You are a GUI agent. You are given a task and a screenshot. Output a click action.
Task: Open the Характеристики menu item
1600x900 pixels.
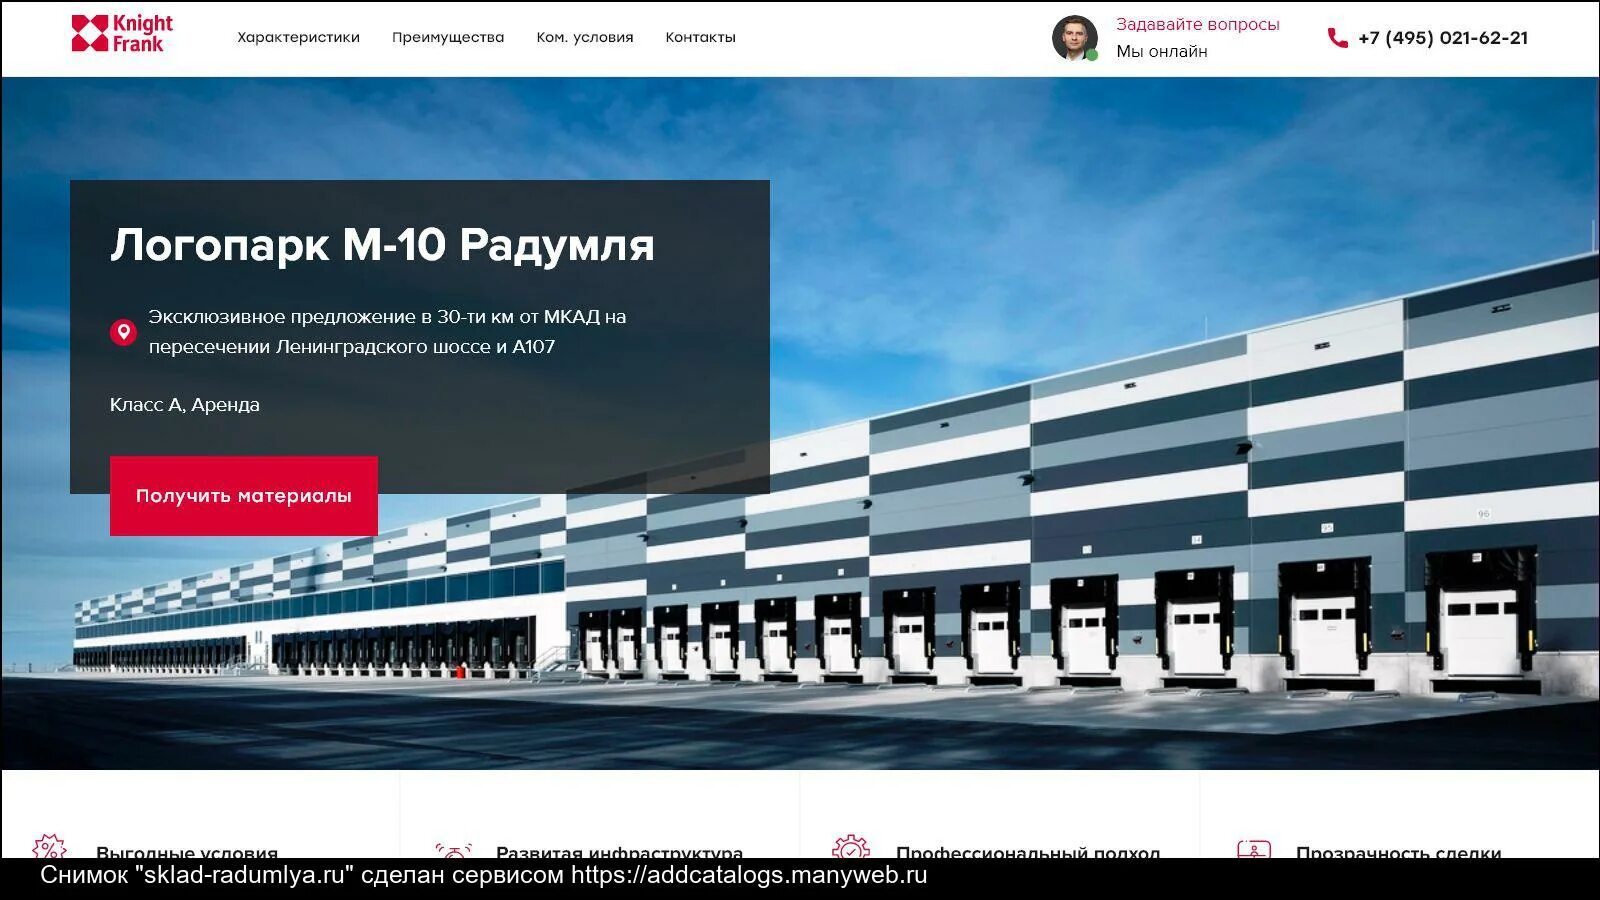coord(298,37)
